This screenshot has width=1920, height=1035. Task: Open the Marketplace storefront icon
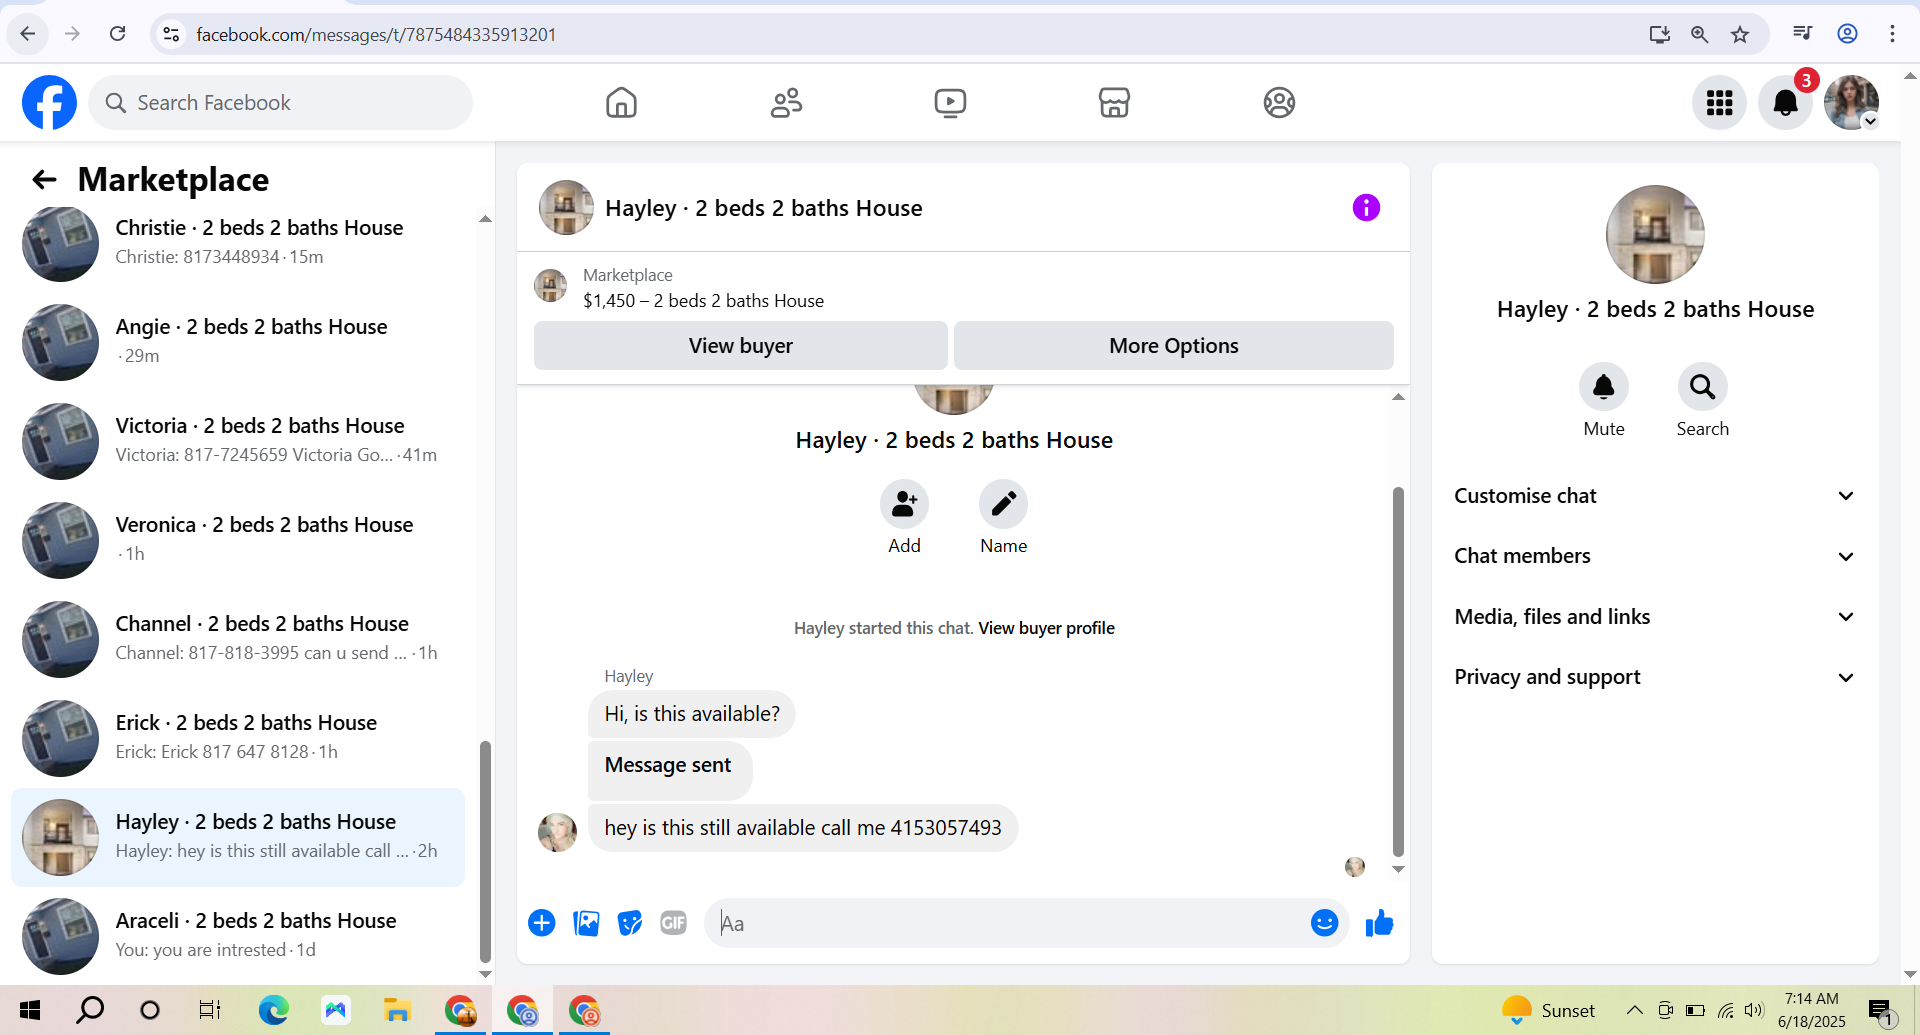(x=1114, y=102)
